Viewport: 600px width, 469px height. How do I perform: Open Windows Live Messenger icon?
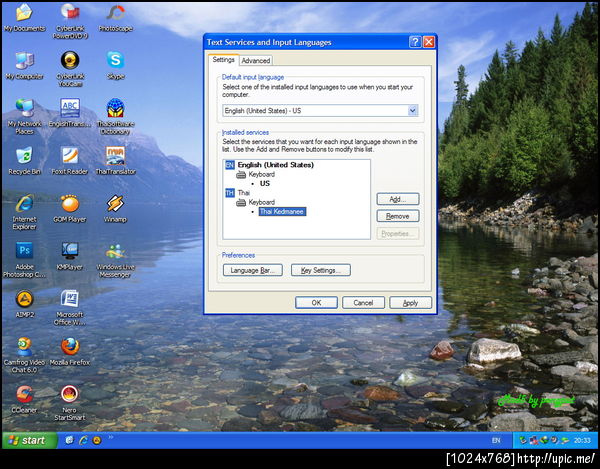(x=116, y=260)
